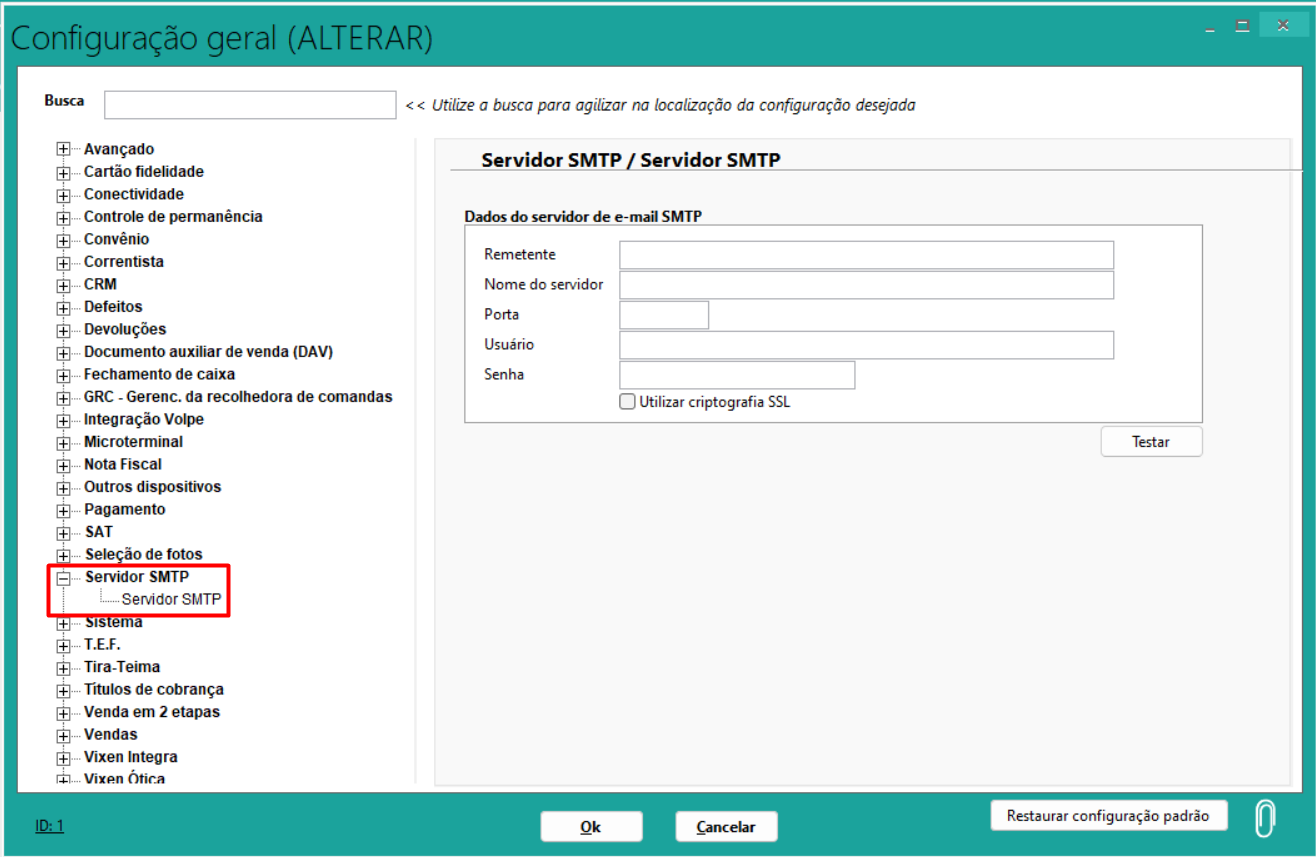
Task: Expand the Nota Fiscal tree node
Action: [64, 465]
